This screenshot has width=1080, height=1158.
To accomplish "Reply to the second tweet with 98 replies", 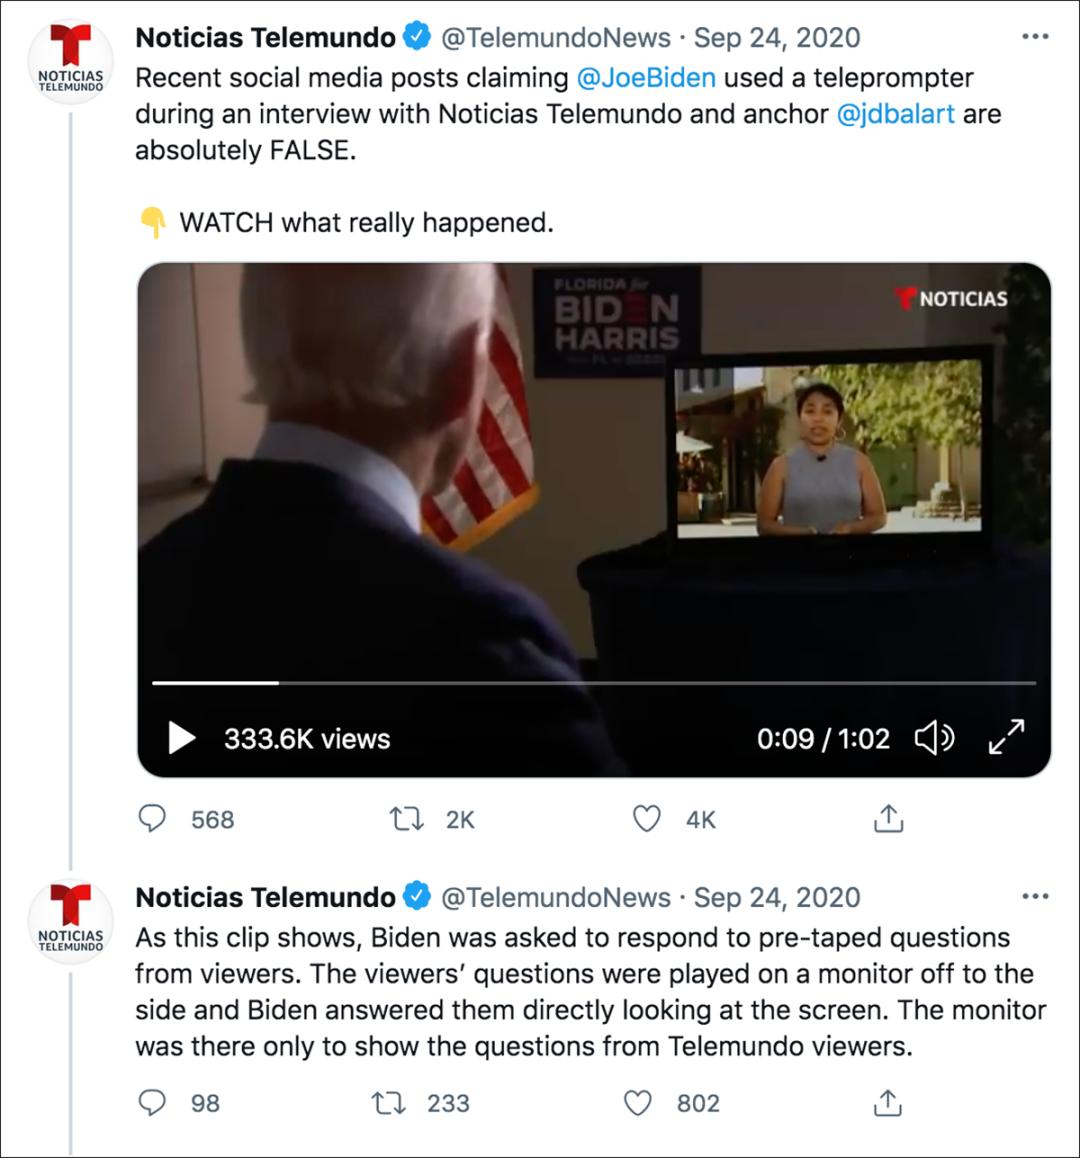I will (x=152, y=1102).
